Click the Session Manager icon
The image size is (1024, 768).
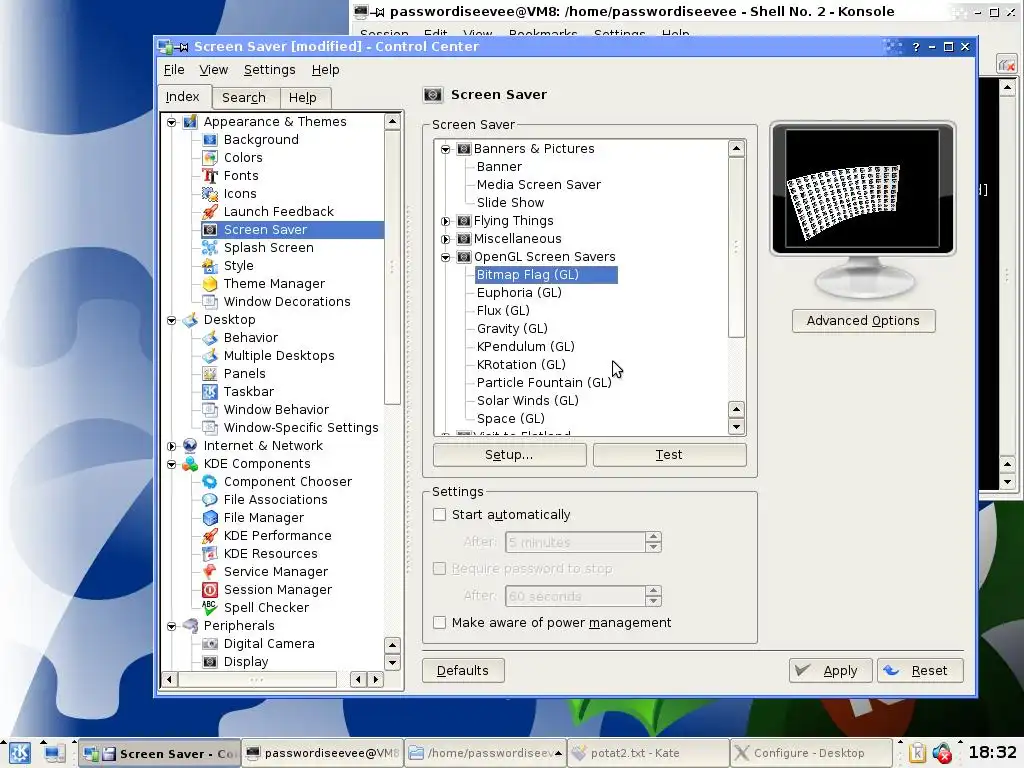(210, 590)
